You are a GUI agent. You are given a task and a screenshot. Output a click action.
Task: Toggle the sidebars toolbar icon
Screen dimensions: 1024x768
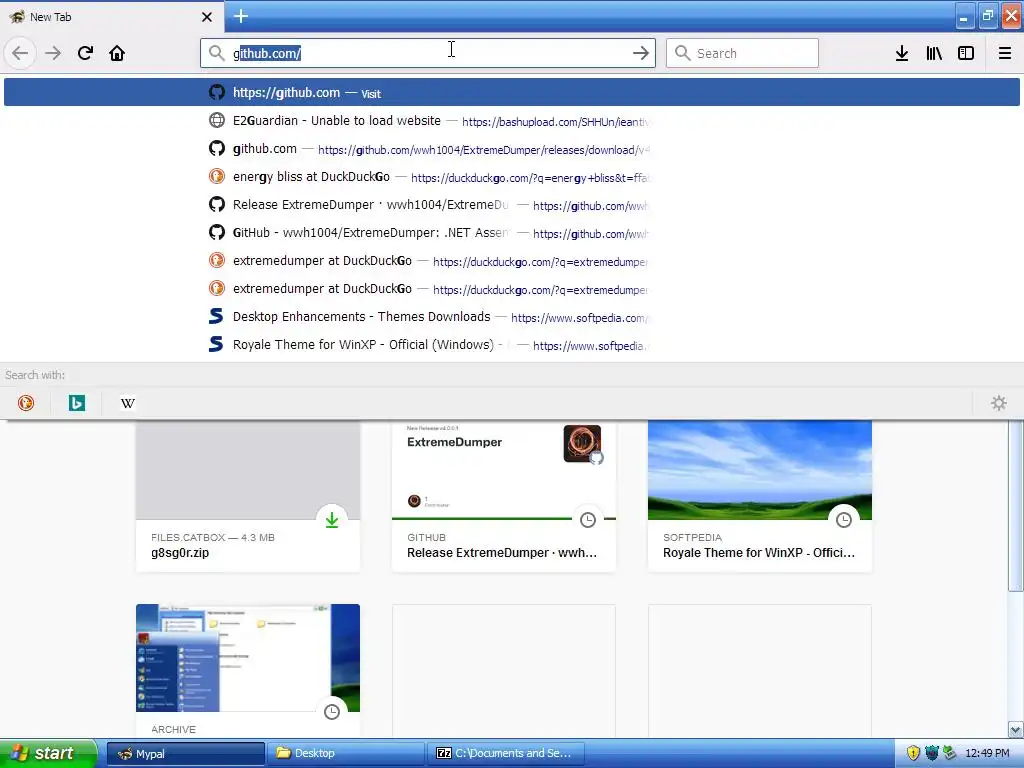click(x=966, y=53)
